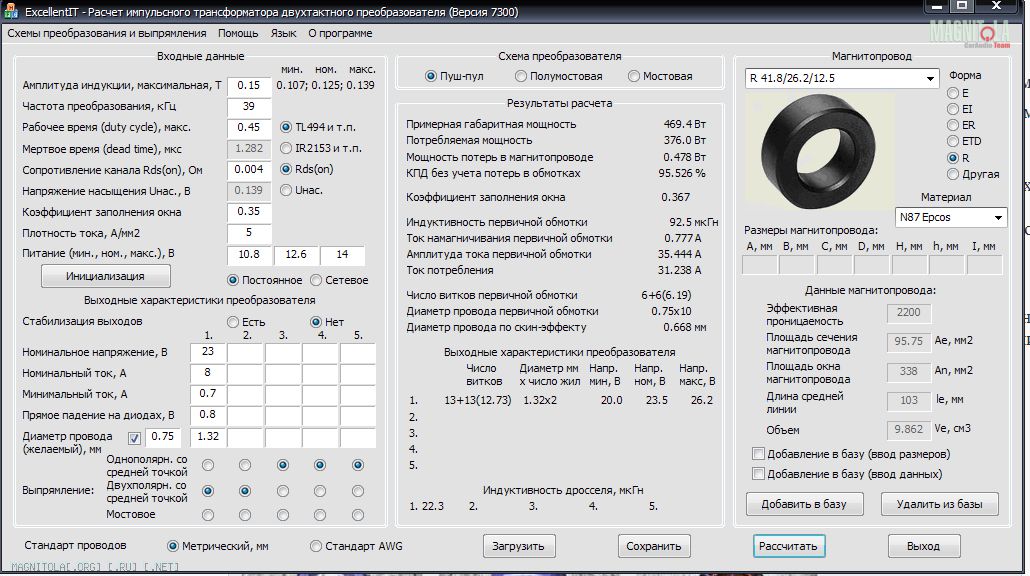
Task: Click the current density field 5
Action: point(250,233)
